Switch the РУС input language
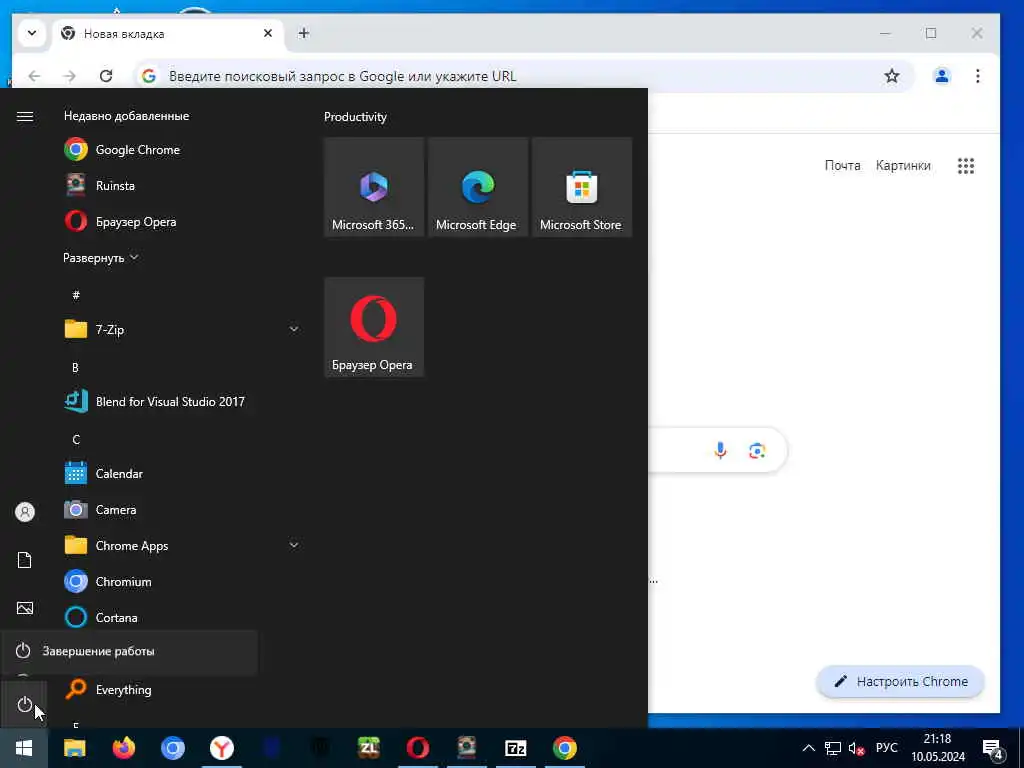 [886, 748]
